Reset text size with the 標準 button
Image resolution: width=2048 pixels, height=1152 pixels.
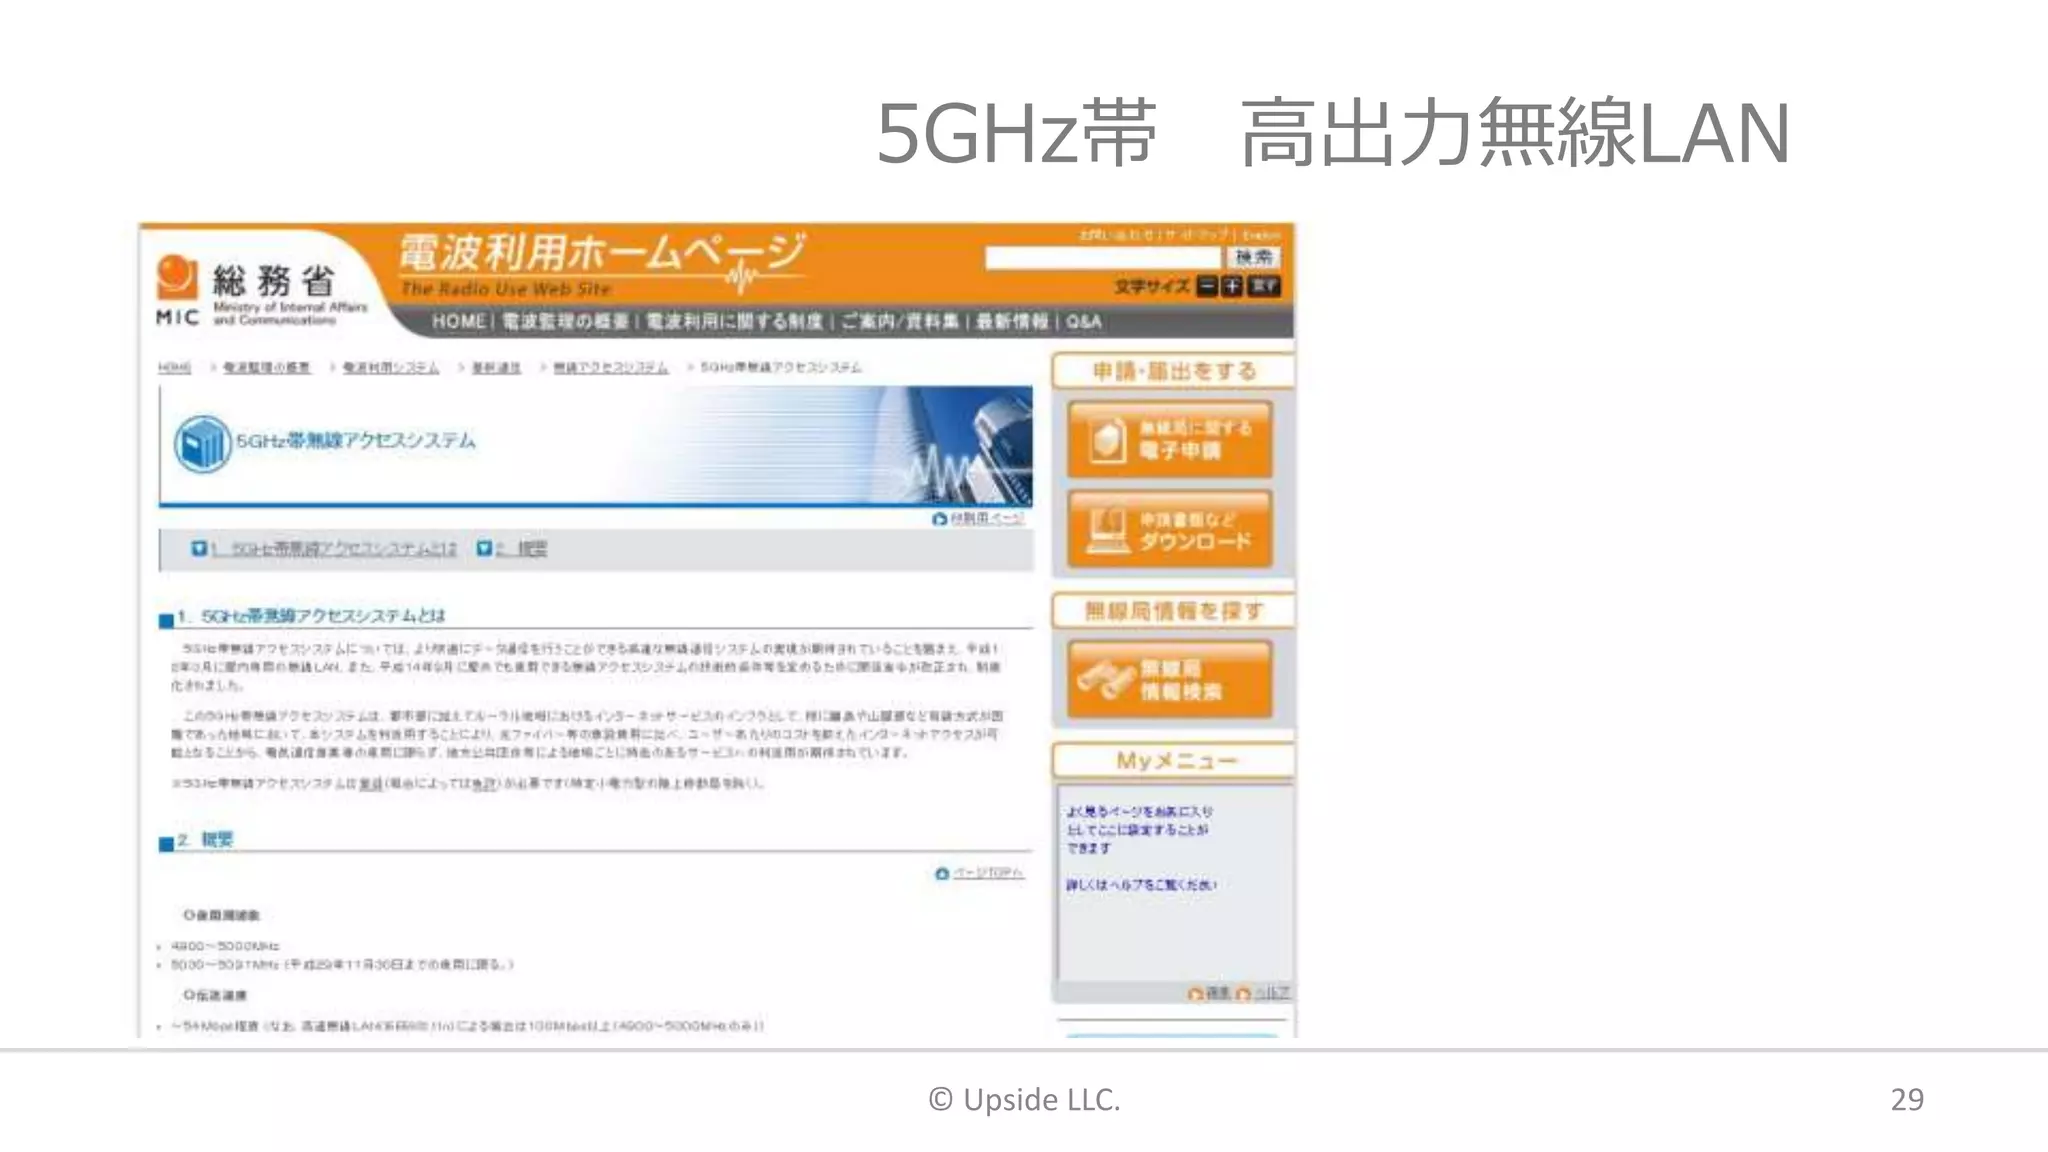(1264, 287)
